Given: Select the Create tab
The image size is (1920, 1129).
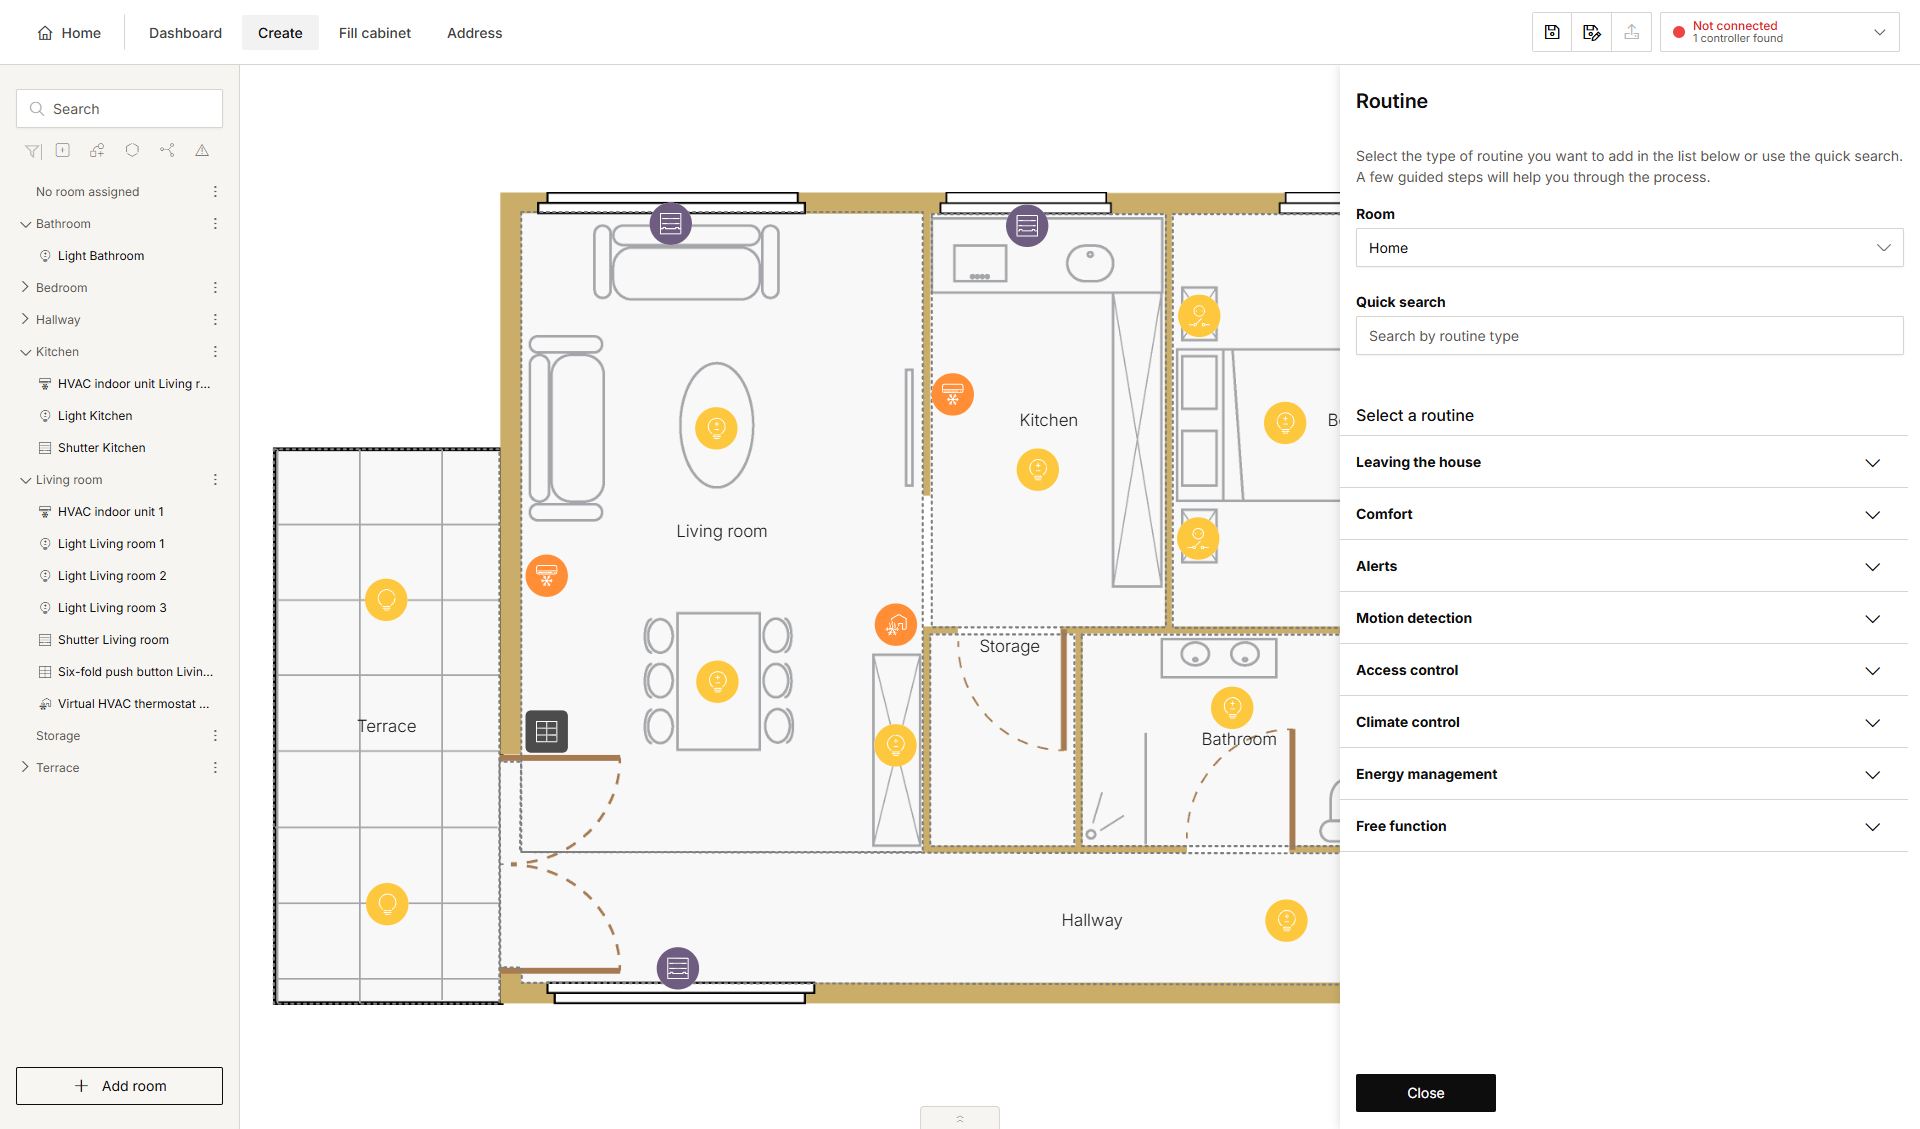Looking at the screenshot, I should pyautogui.click(x=280, y=33).
